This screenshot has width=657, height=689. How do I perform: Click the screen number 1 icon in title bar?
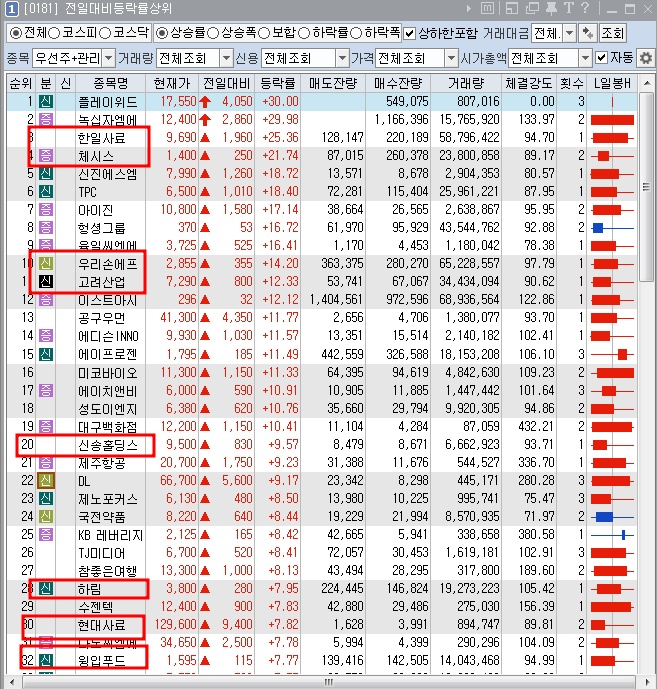12,9
